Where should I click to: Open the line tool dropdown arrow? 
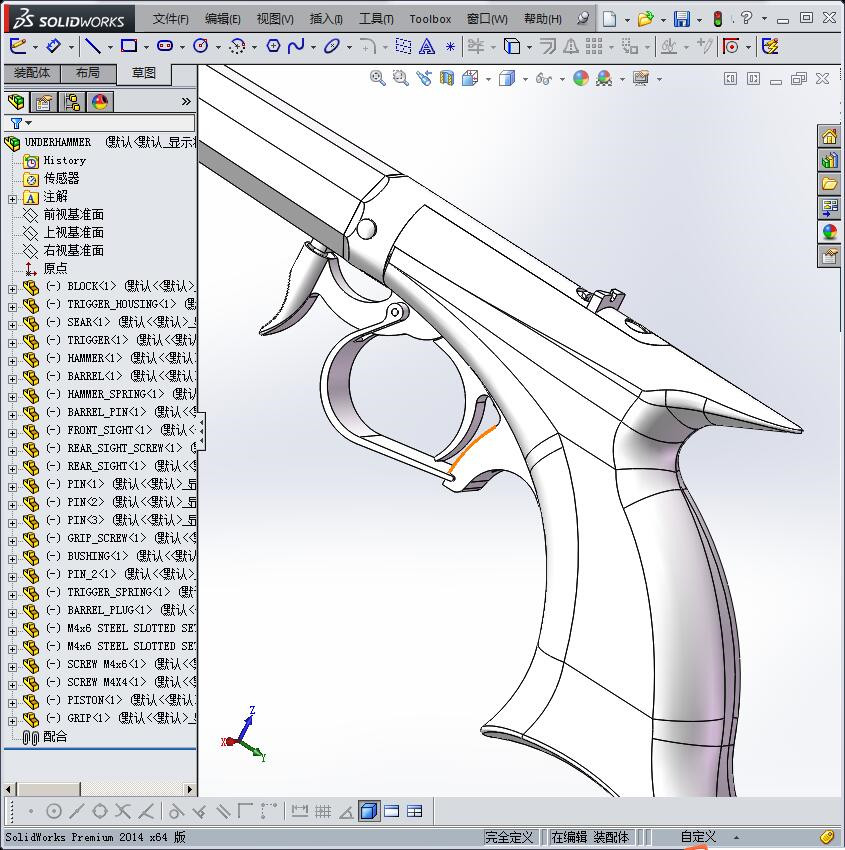coord(110,47)
